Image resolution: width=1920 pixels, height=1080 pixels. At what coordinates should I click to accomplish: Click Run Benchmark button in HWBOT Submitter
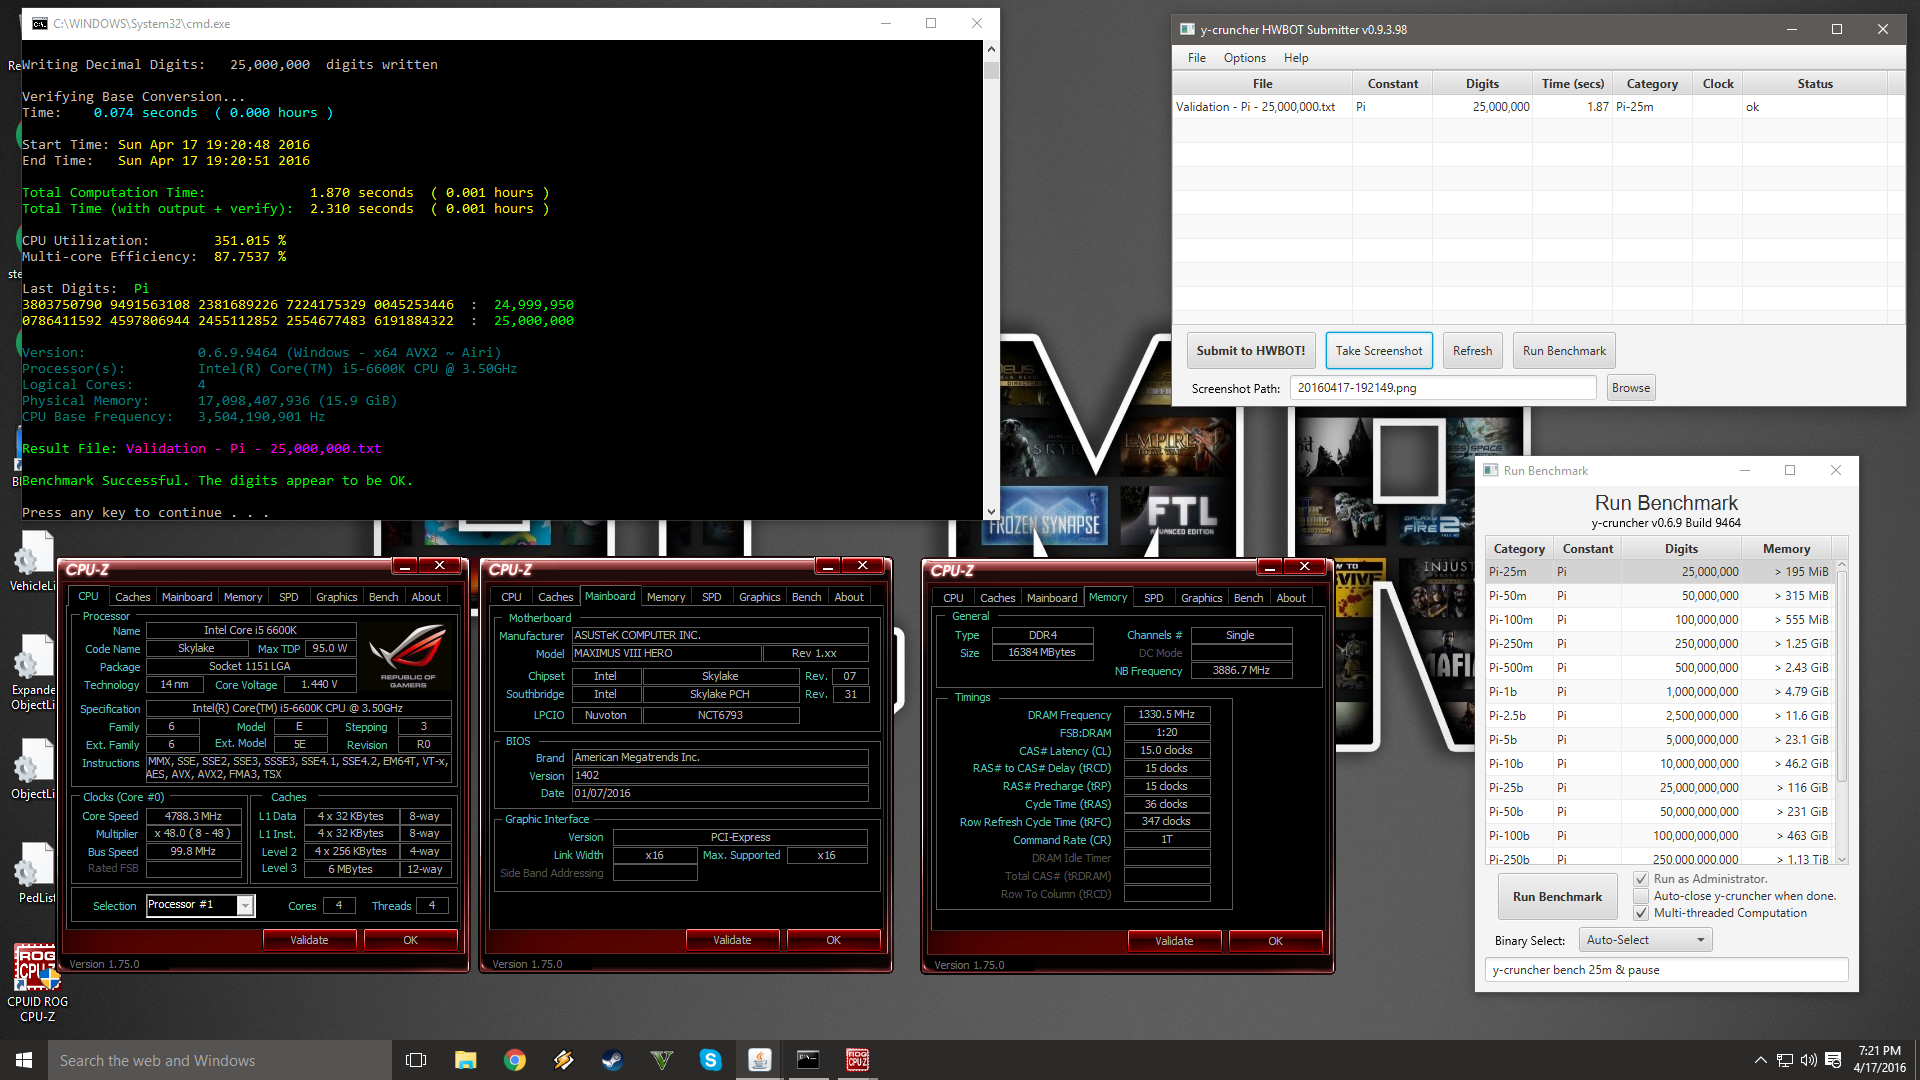coord(1564,351)
